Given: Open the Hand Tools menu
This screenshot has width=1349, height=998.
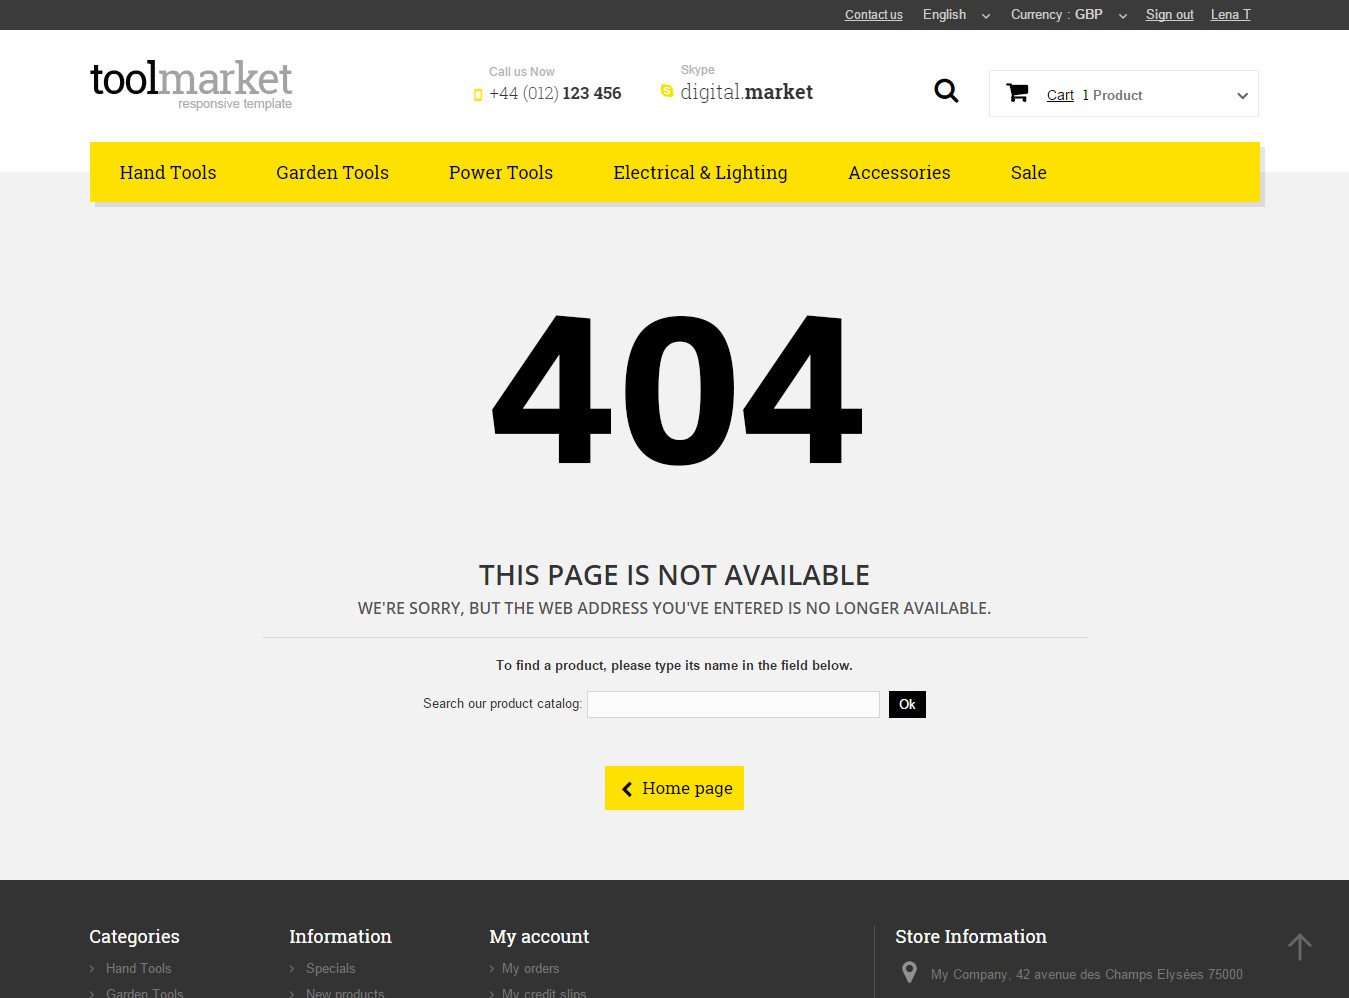Looking at the screenshot, I should point(168,173).
